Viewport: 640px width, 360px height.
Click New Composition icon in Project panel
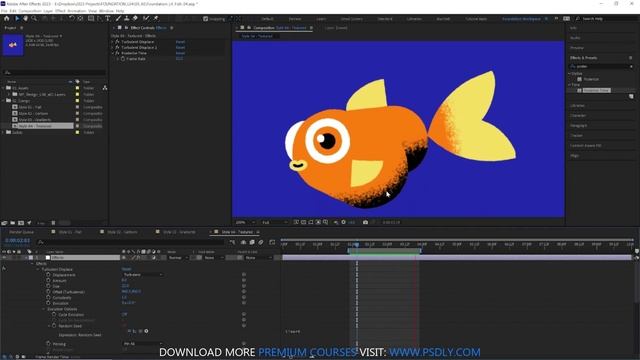point(21,223)
